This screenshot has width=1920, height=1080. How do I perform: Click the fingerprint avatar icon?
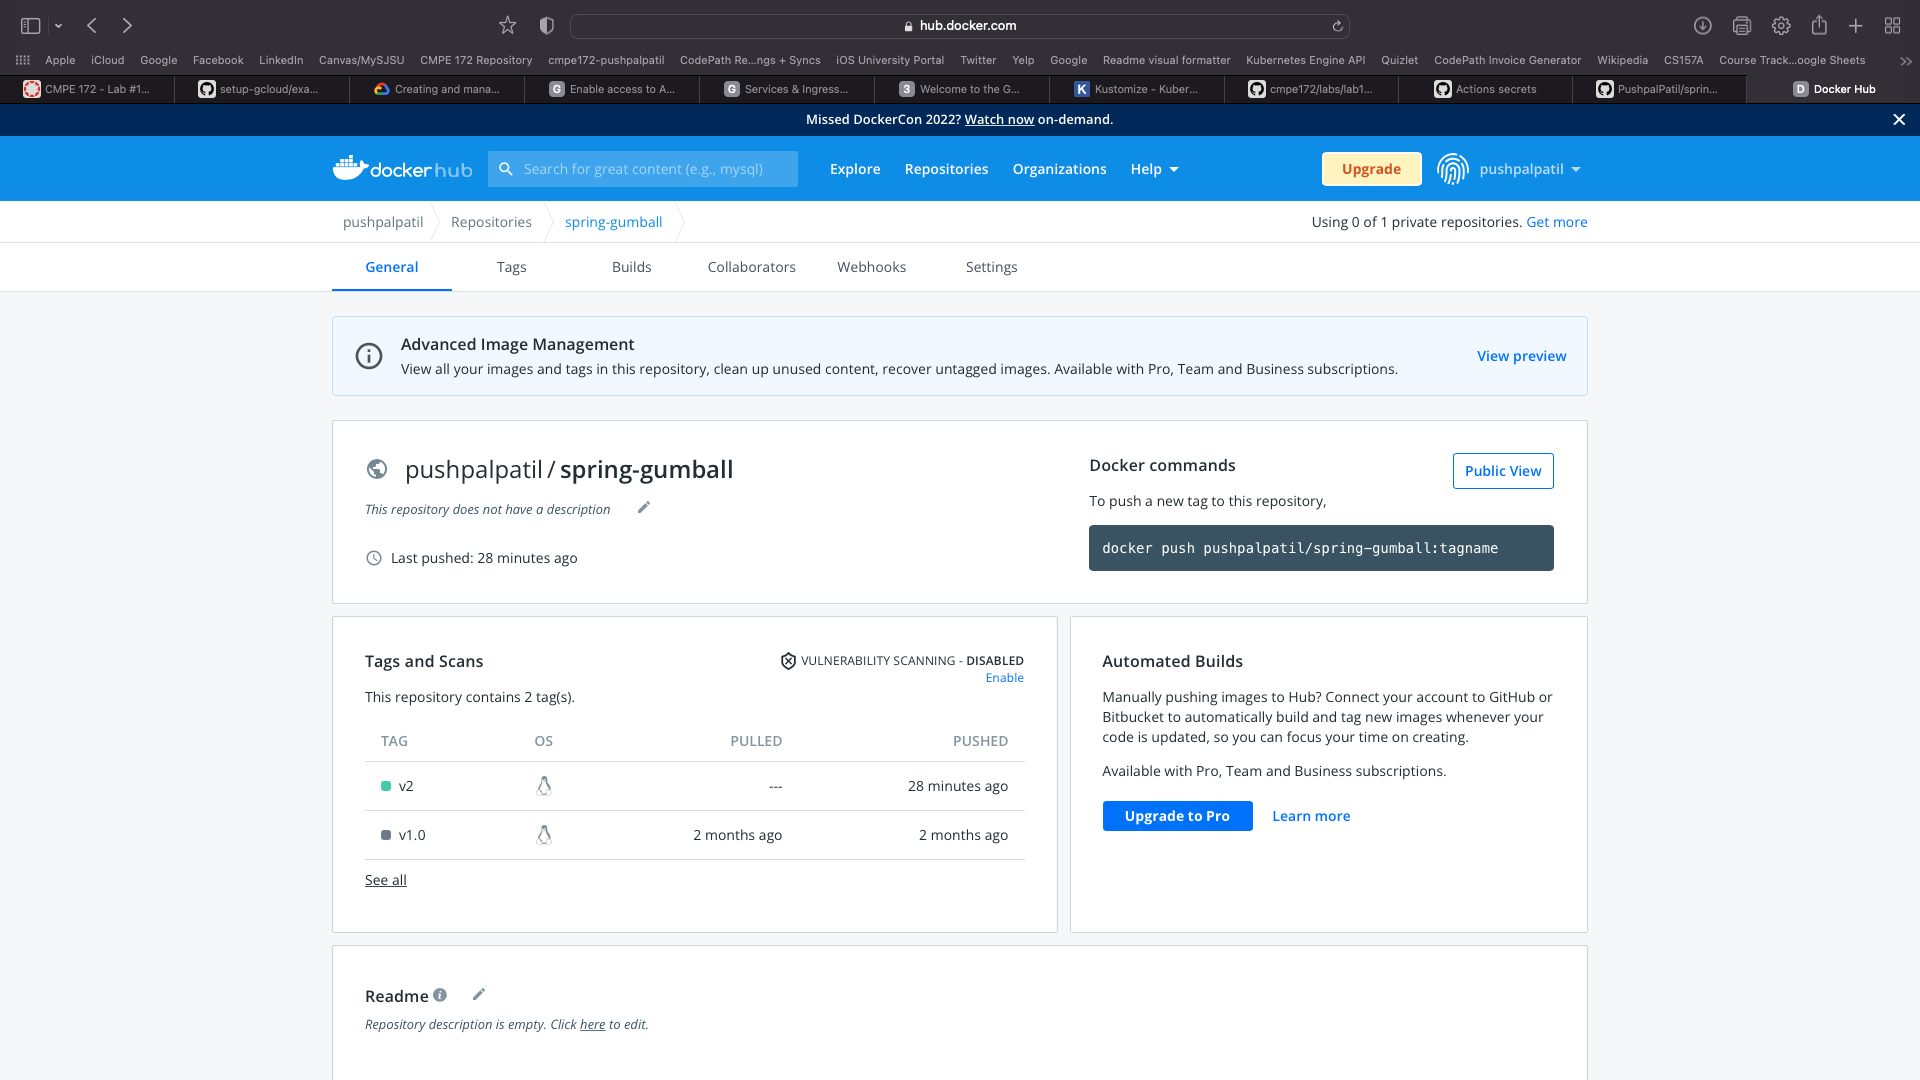(1452, 169)
